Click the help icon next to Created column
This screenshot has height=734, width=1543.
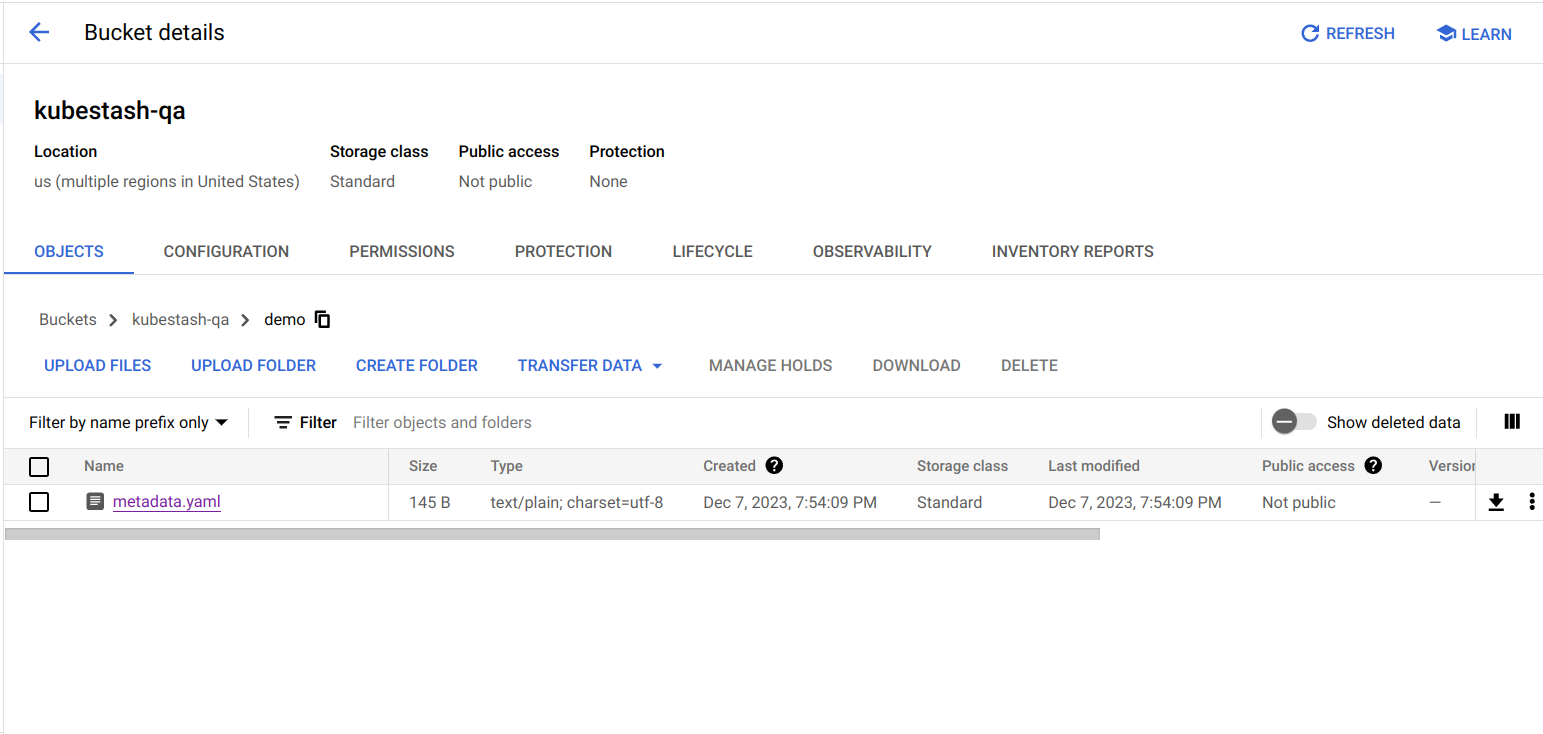click(774, 465)
